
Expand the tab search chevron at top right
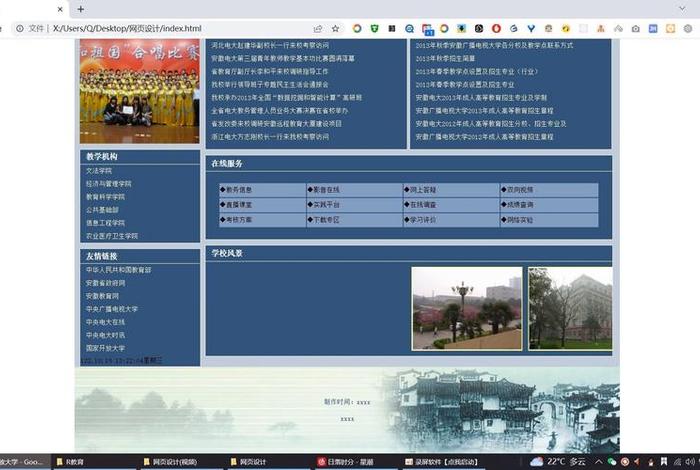682,8
